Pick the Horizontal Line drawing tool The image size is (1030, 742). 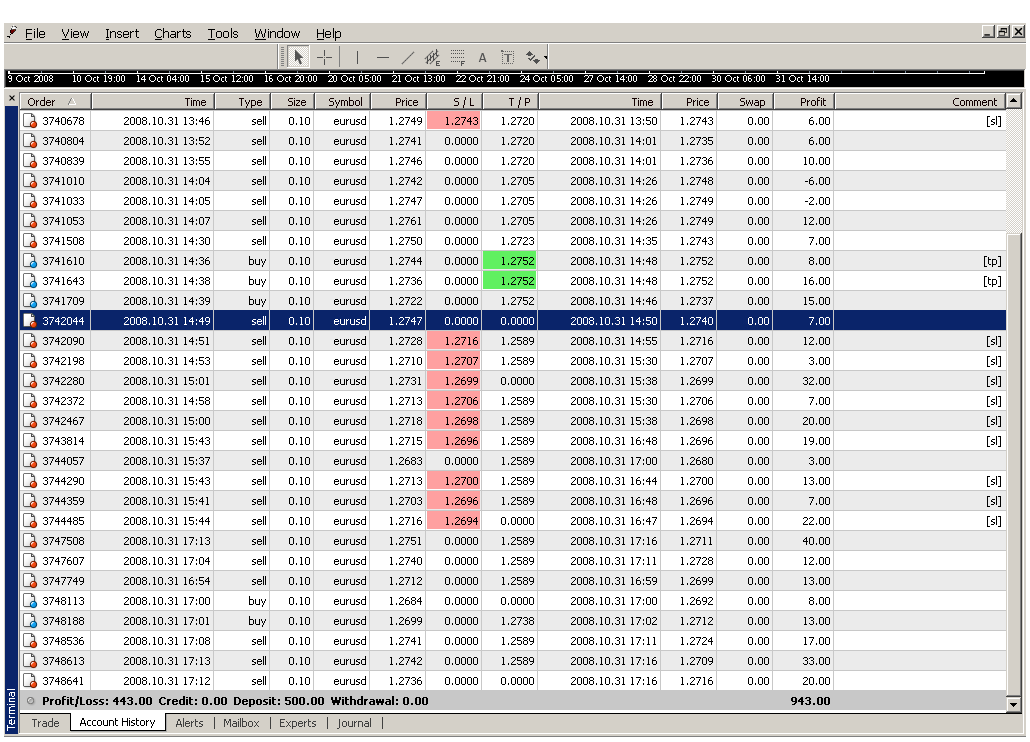pyautogui.click(x=382, y=58)
